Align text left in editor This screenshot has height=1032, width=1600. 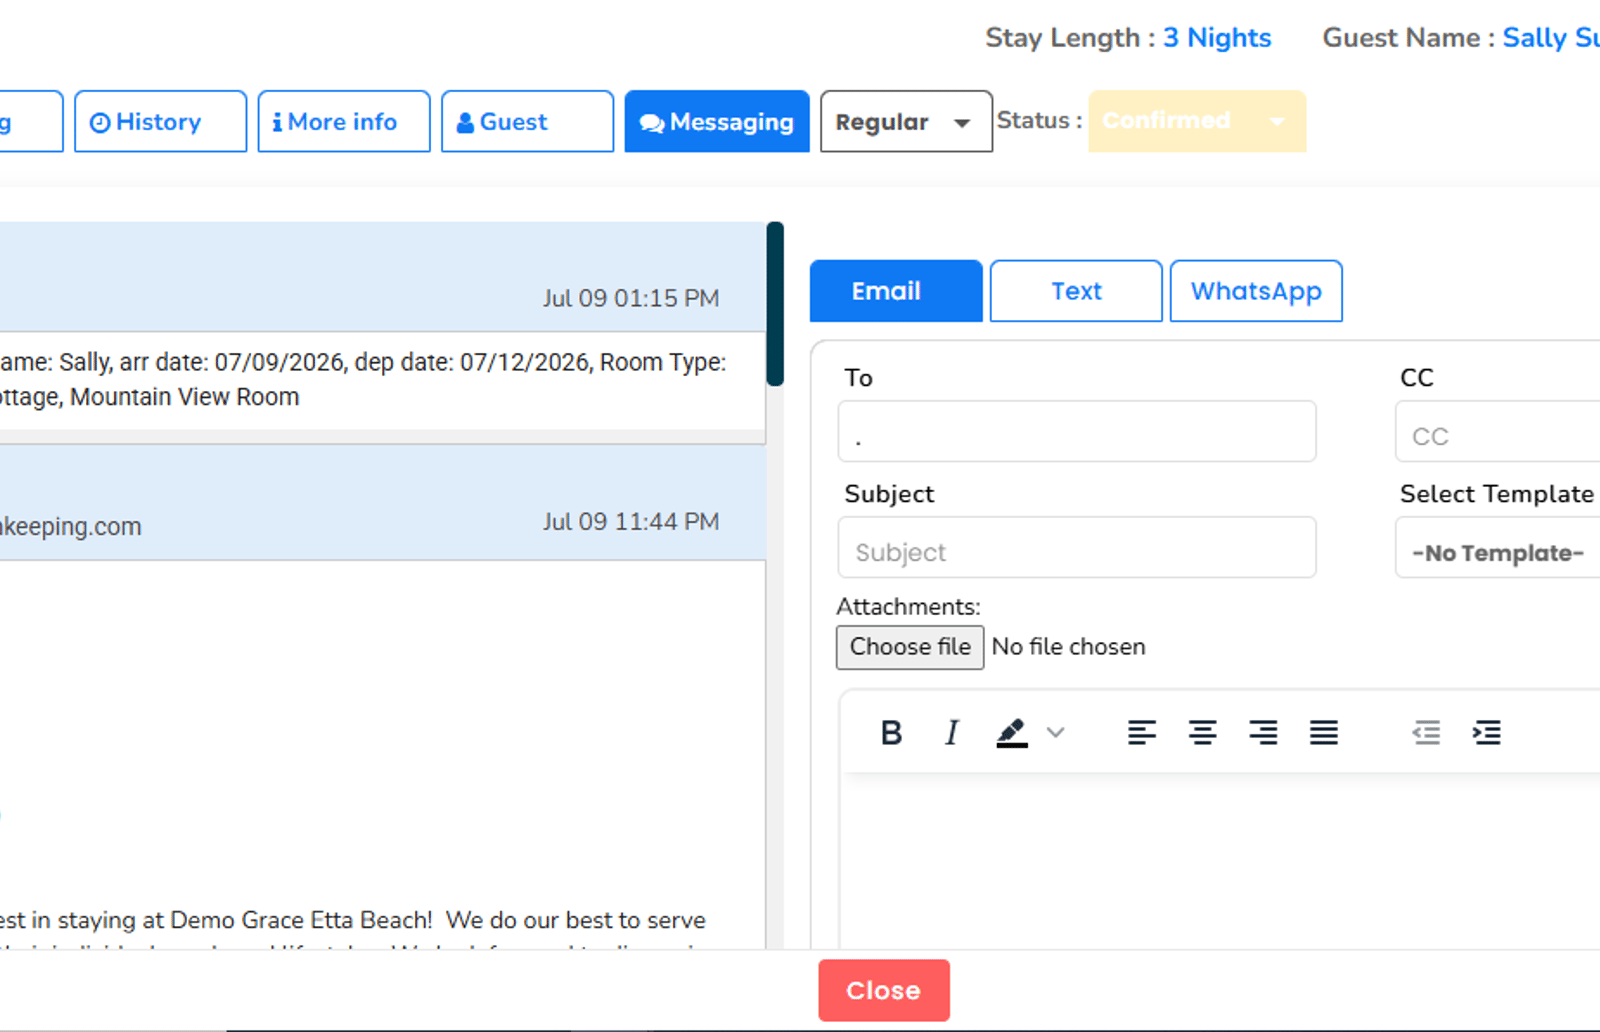click(1141, 733)
